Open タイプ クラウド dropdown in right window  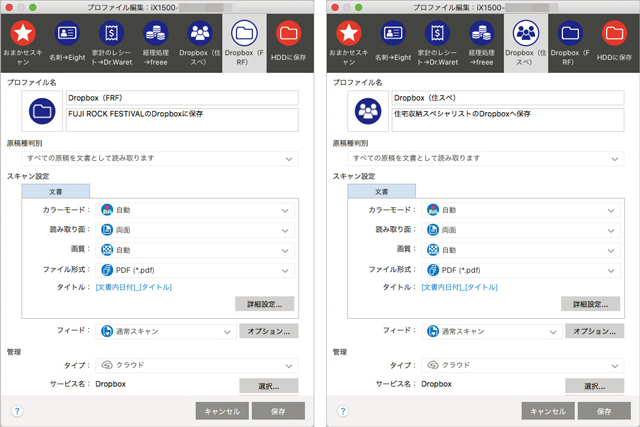point(523,365)
